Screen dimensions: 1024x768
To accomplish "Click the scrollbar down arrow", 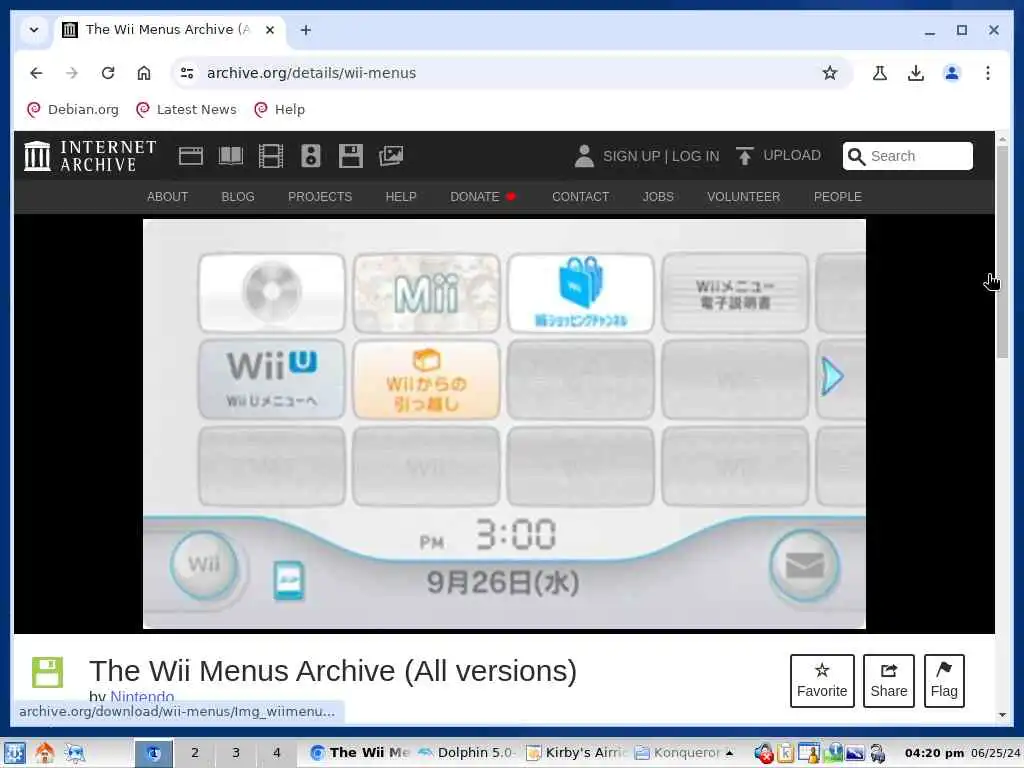I will click(1002, 715).
